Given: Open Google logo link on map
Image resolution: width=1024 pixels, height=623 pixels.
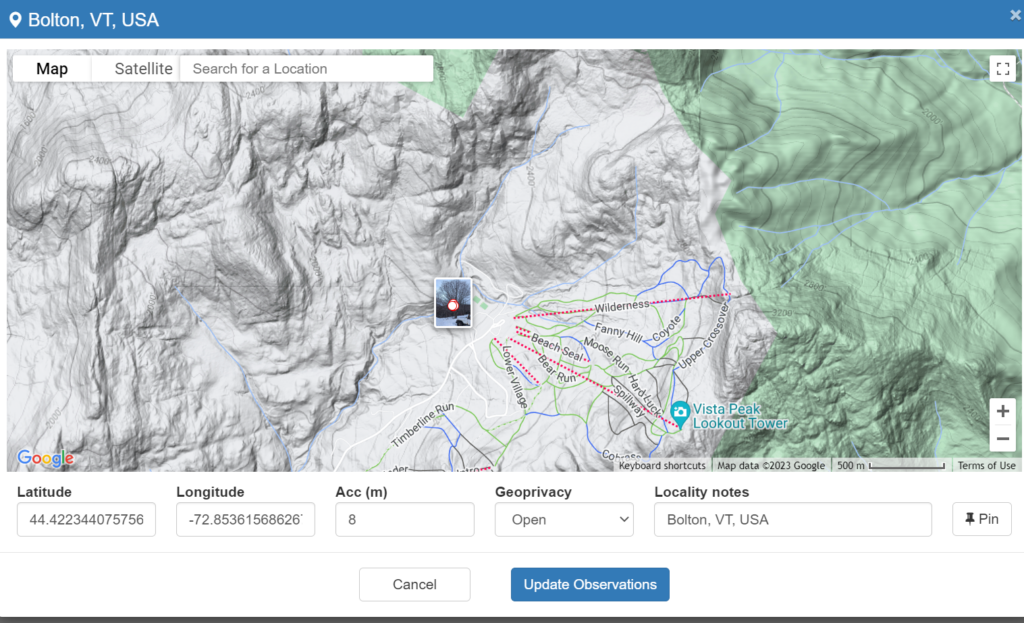Looking at the screenshot, I should point(45,458).
